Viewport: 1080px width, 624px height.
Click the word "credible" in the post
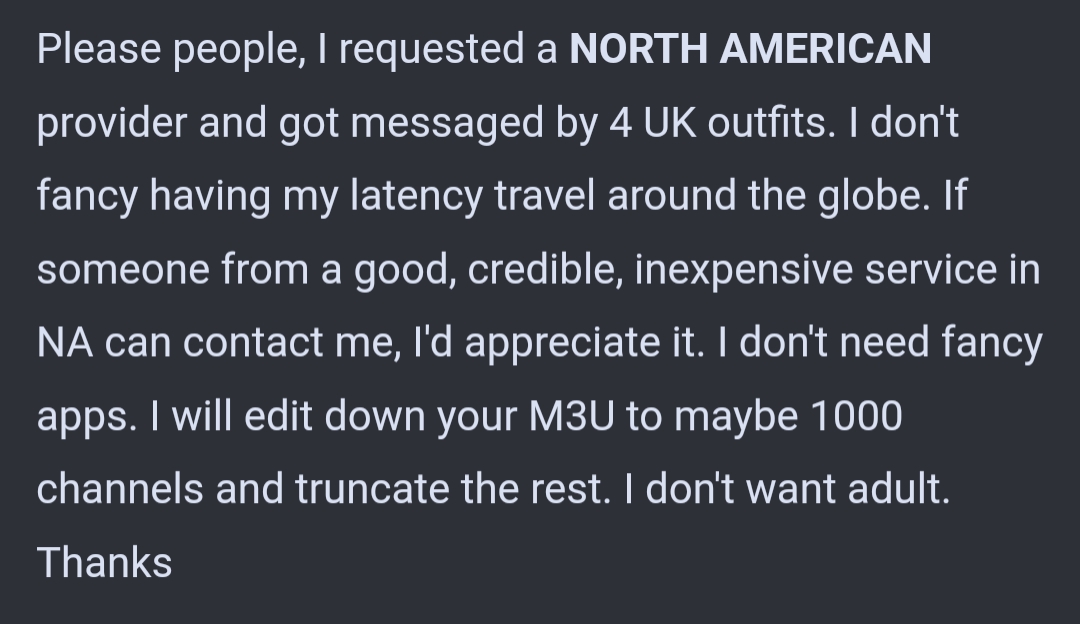tap(544, 269)
